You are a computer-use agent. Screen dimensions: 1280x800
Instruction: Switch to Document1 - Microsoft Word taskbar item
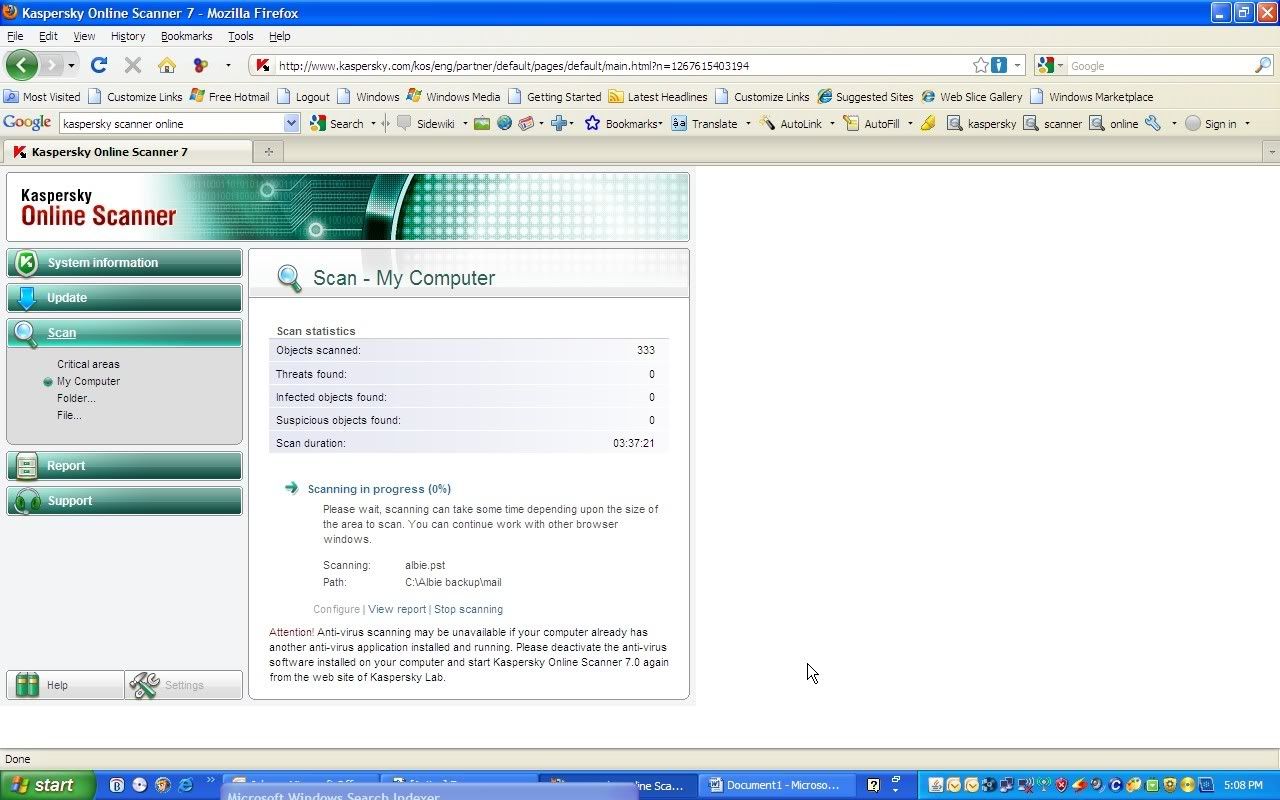[x=775, y=785]
